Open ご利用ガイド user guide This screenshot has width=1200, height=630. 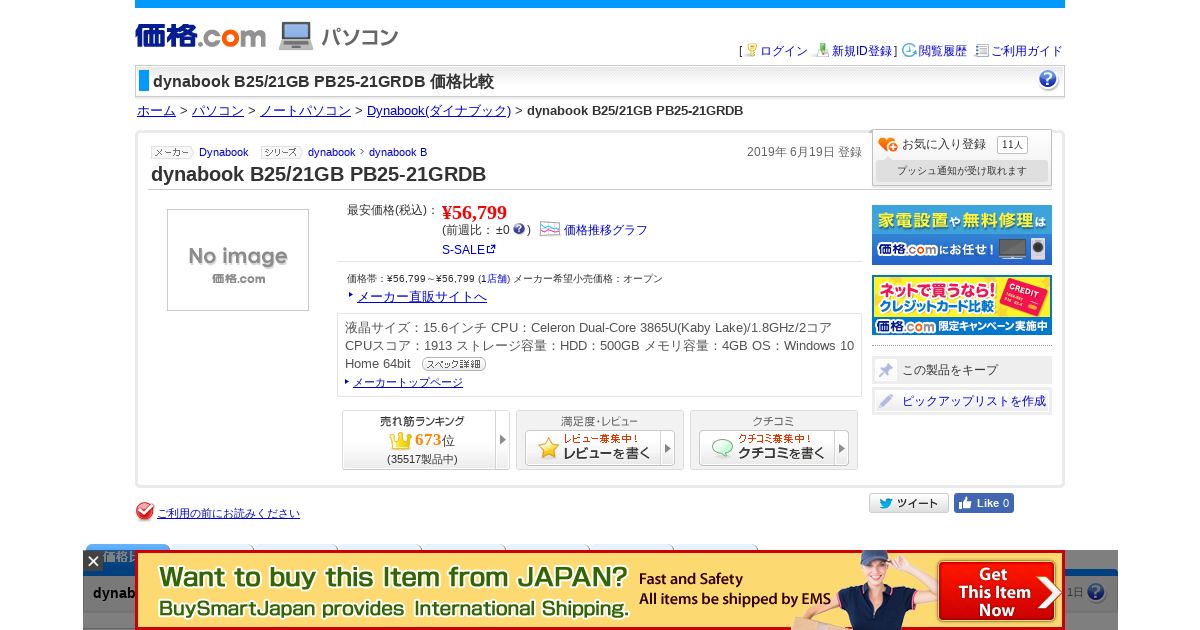tap(1026, 51)
